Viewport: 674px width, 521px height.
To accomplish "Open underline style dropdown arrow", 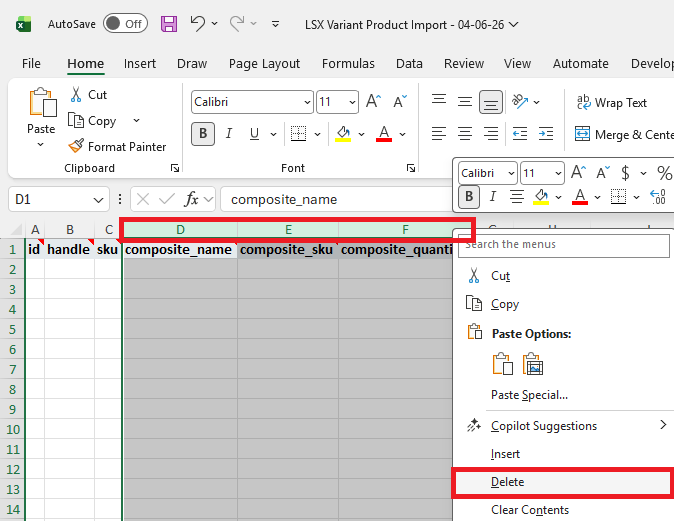I will (273, 134).
